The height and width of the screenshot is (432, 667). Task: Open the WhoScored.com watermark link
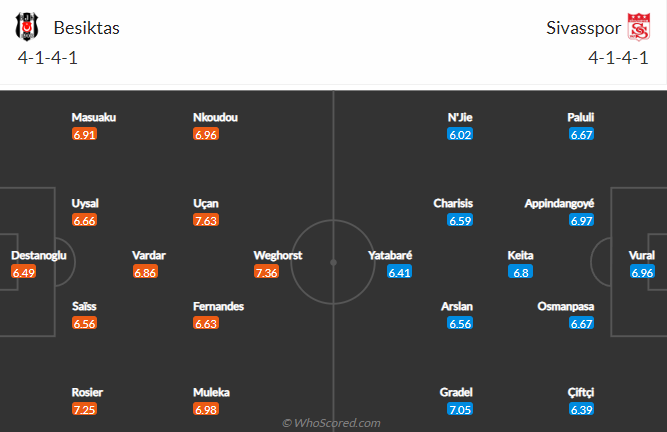(x=331, y=423)
